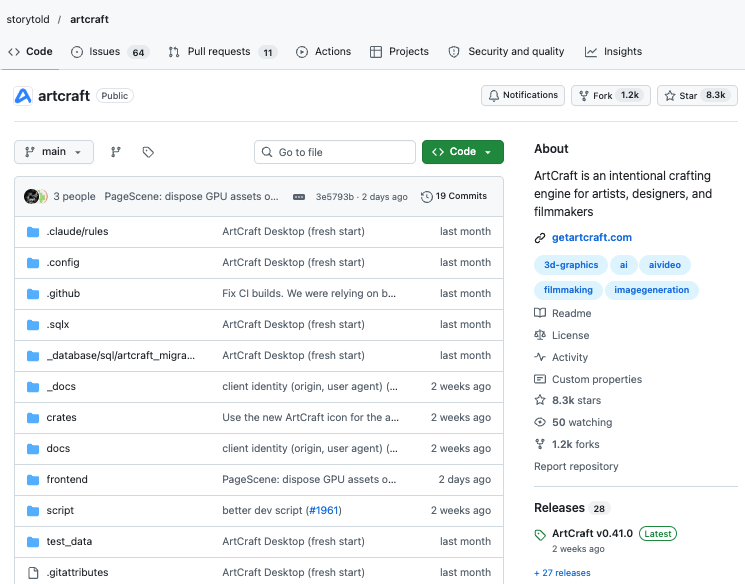
Task: Open the test_data folder
Action: (69, 541)
